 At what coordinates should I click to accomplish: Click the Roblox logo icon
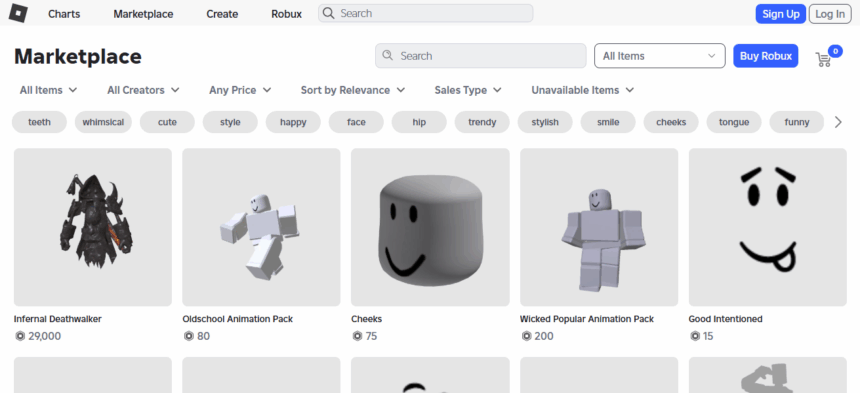pos(18,13)
